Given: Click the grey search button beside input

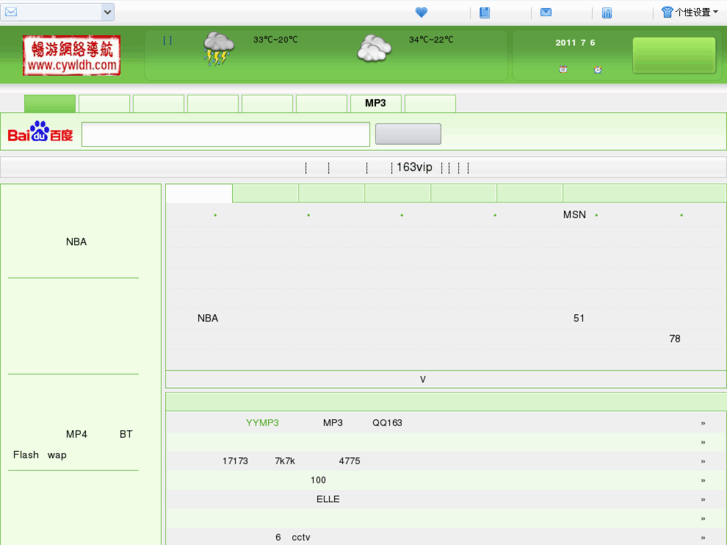Looking at the screenshot, I should coord(408,134).
